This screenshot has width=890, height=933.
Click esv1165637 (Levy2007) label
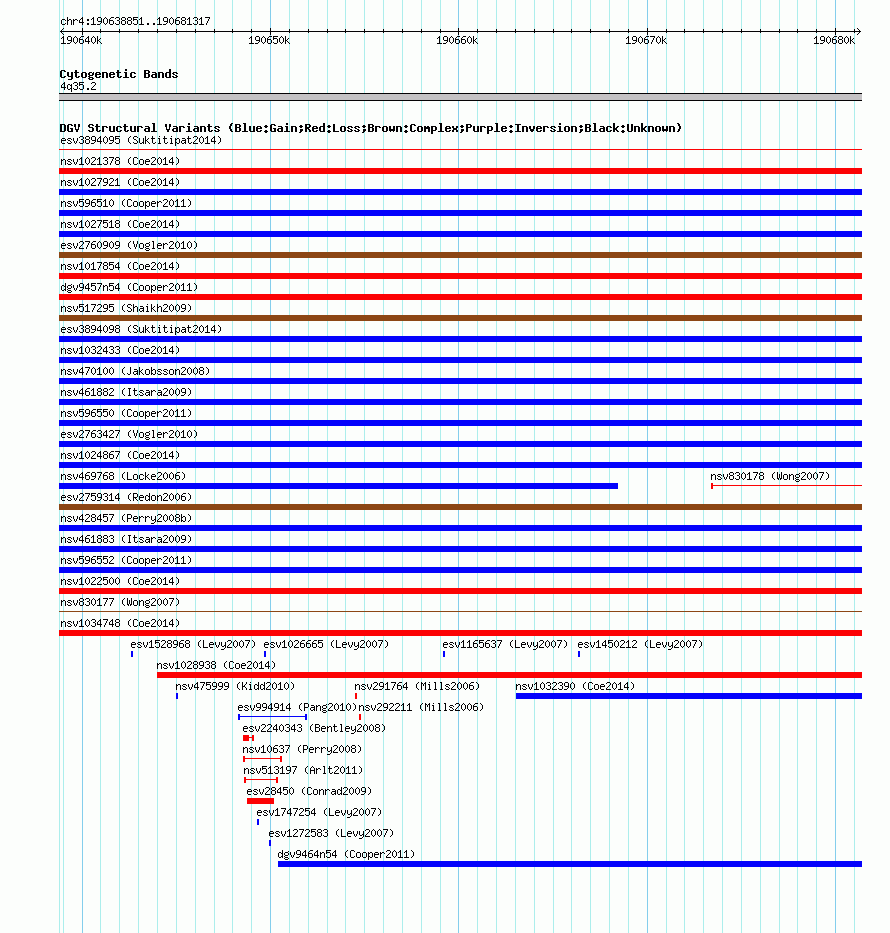pos(505,644)
